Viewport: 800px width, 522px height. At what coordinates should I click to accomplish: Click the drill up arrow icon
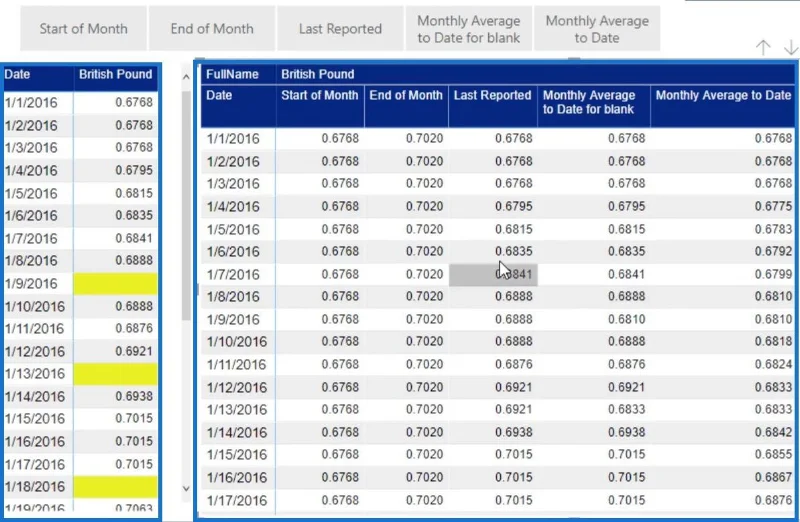(763, 47)
